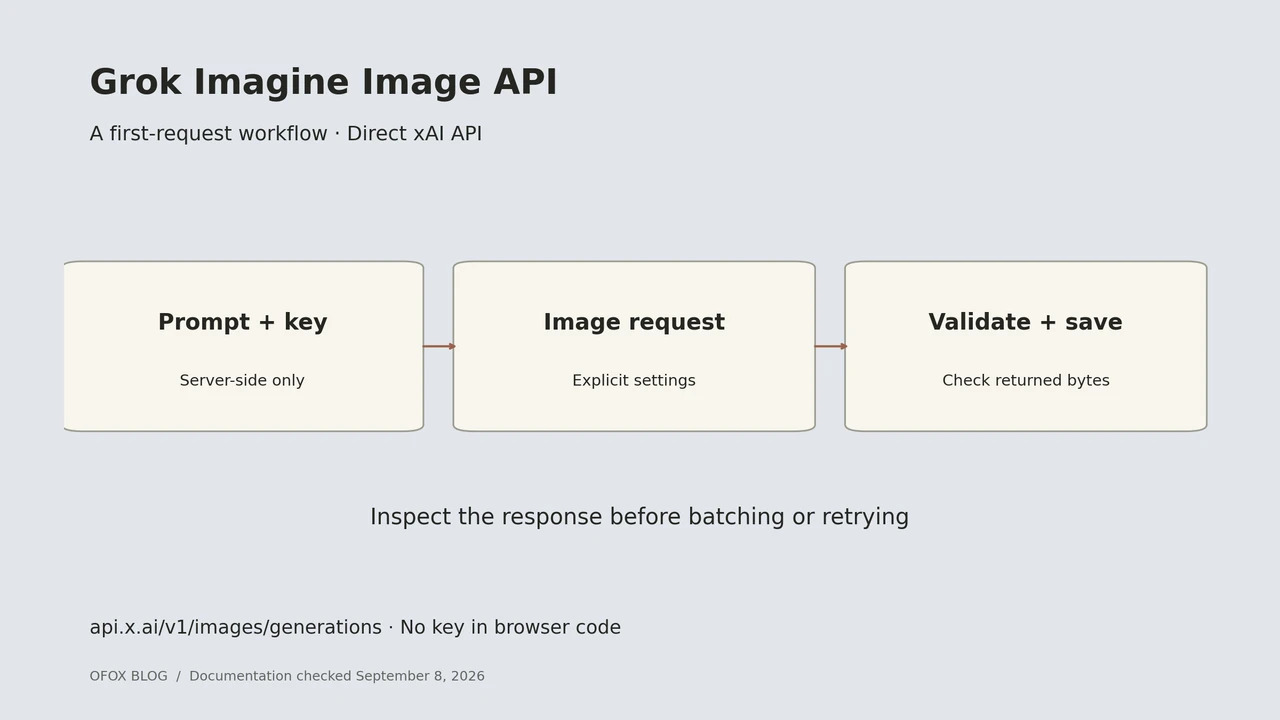Screen dimensions: 1280x720
Task: Click the 'Check returned bytes' caption
Action: click(x=1026, y=381)
